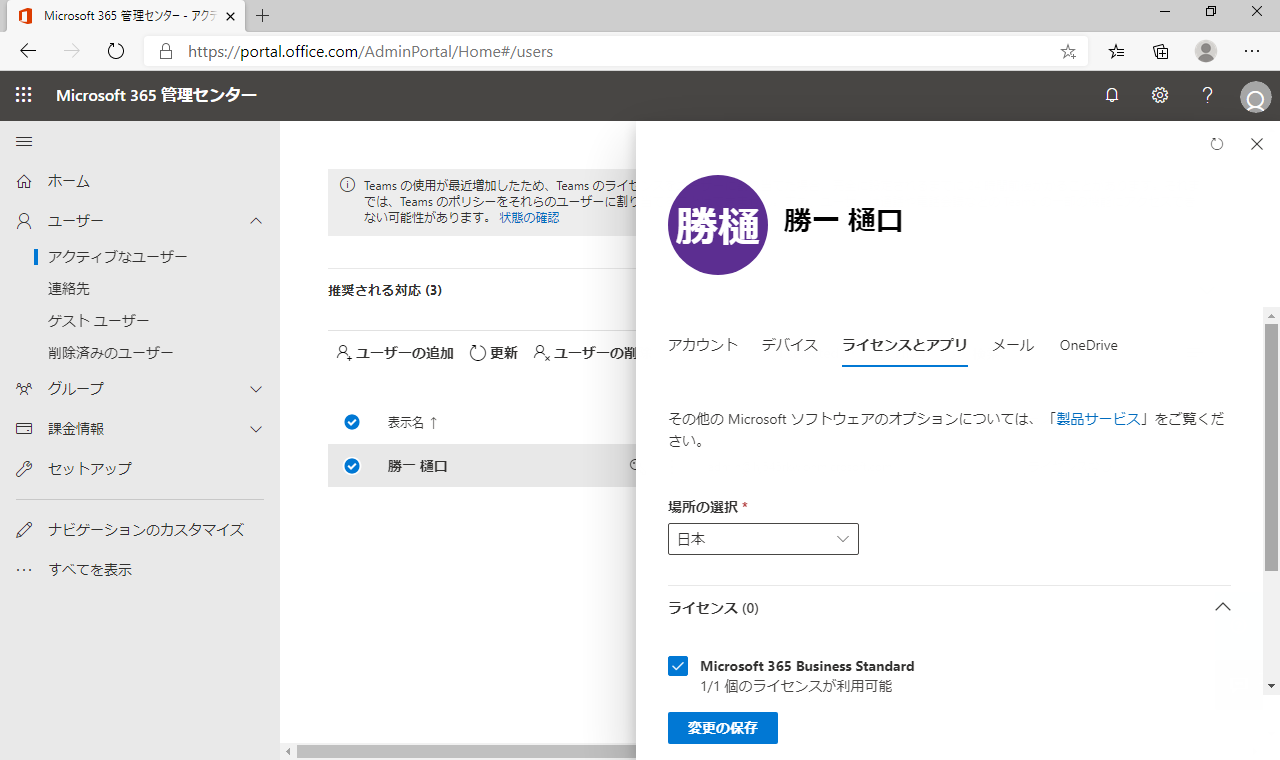
Task: Click the ellipsis icon beside すべてを表示
Action: pyautogui.click(x=24, y=570)
